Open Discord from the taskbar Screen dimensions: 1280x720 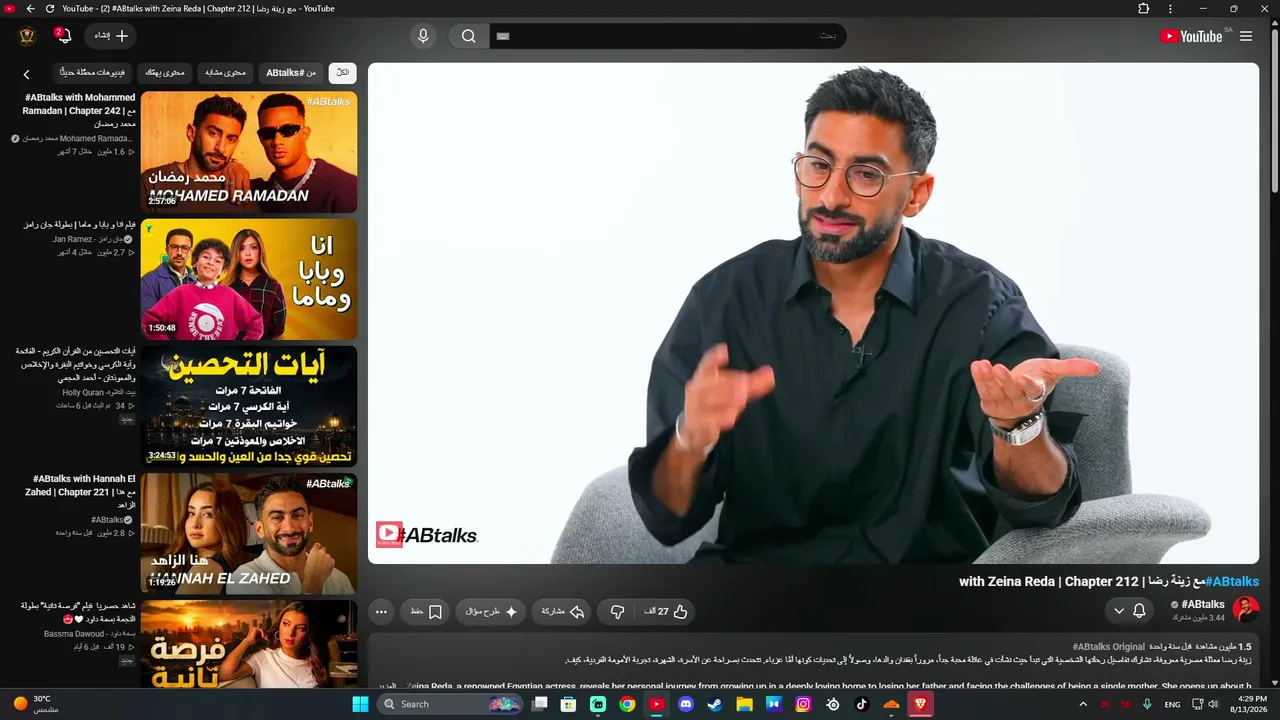pos(686,704)
